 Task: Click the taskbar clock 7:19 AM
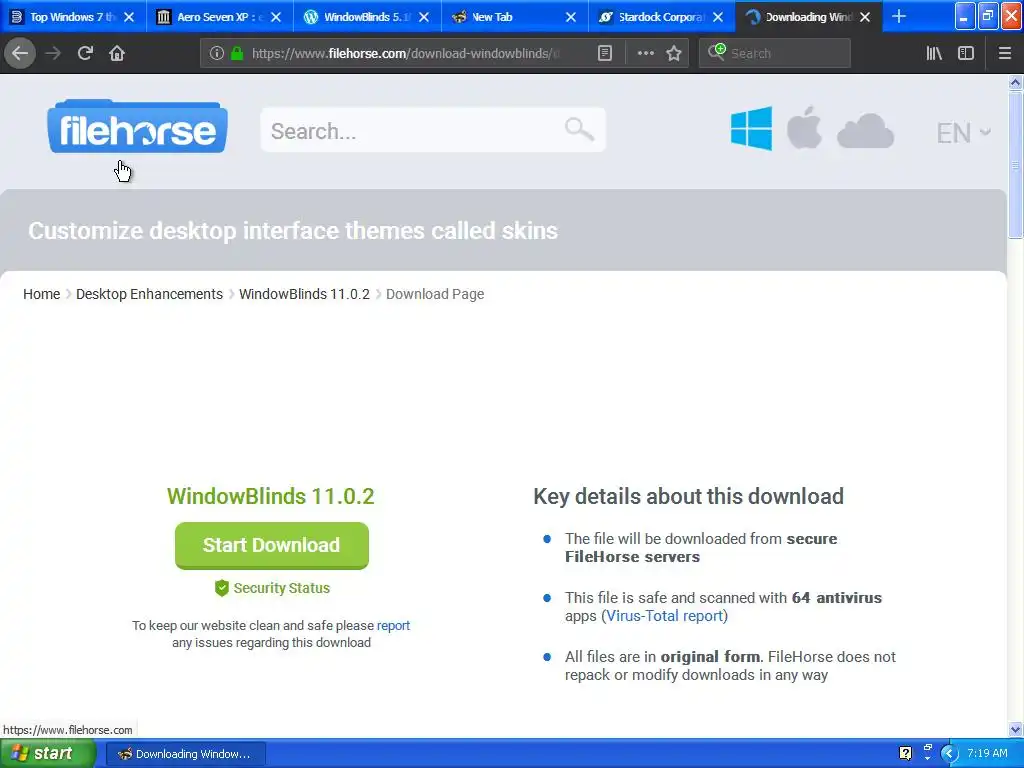point(987,753)
